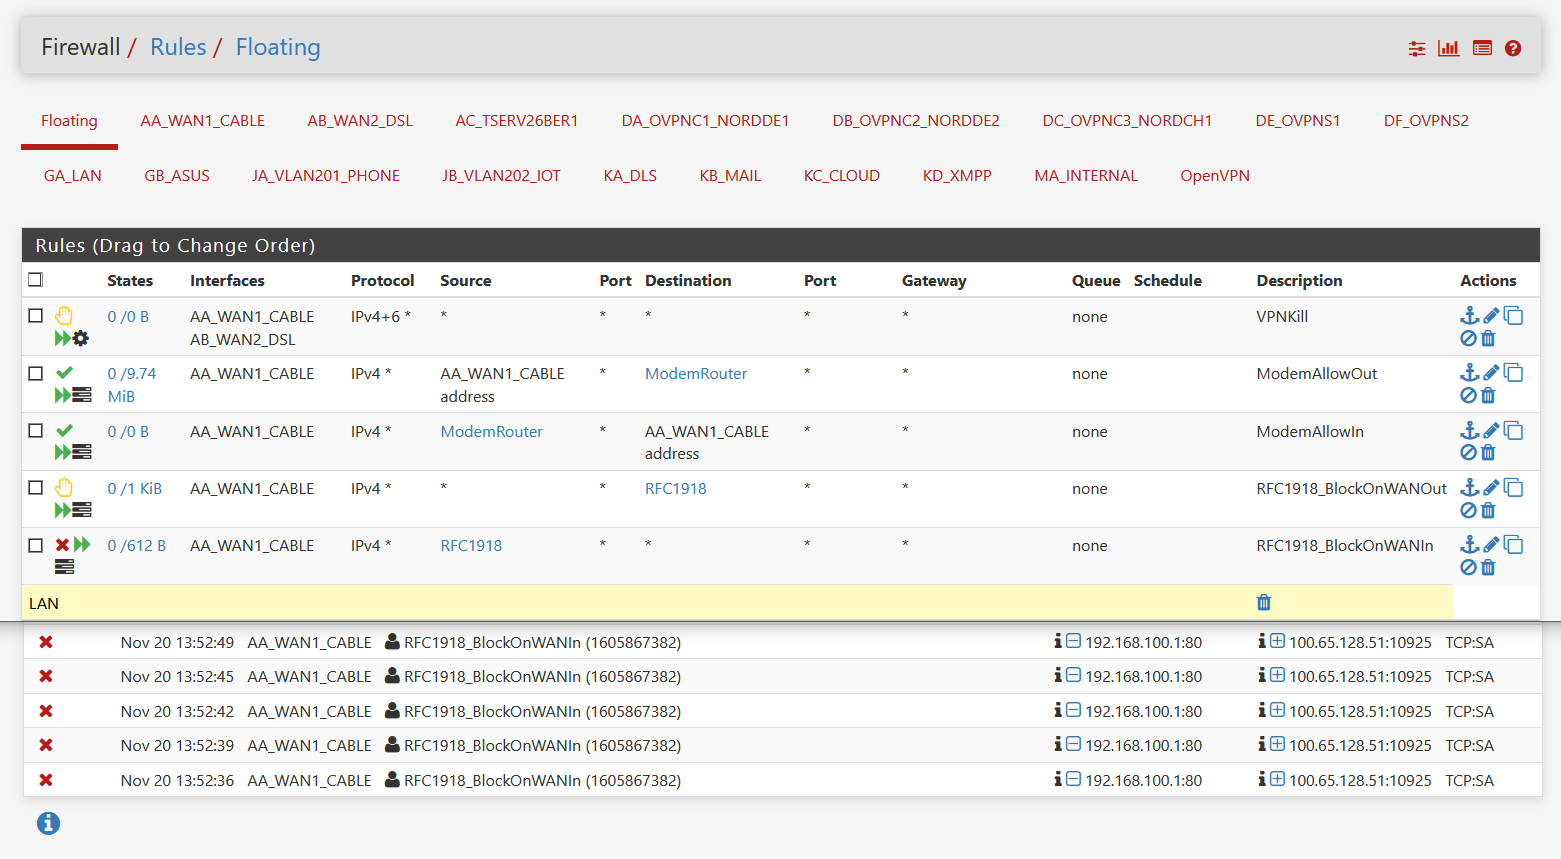Click the block hand icon on VPNKill rule
This screenshot has height=859, width=1561.
[64, 316]
